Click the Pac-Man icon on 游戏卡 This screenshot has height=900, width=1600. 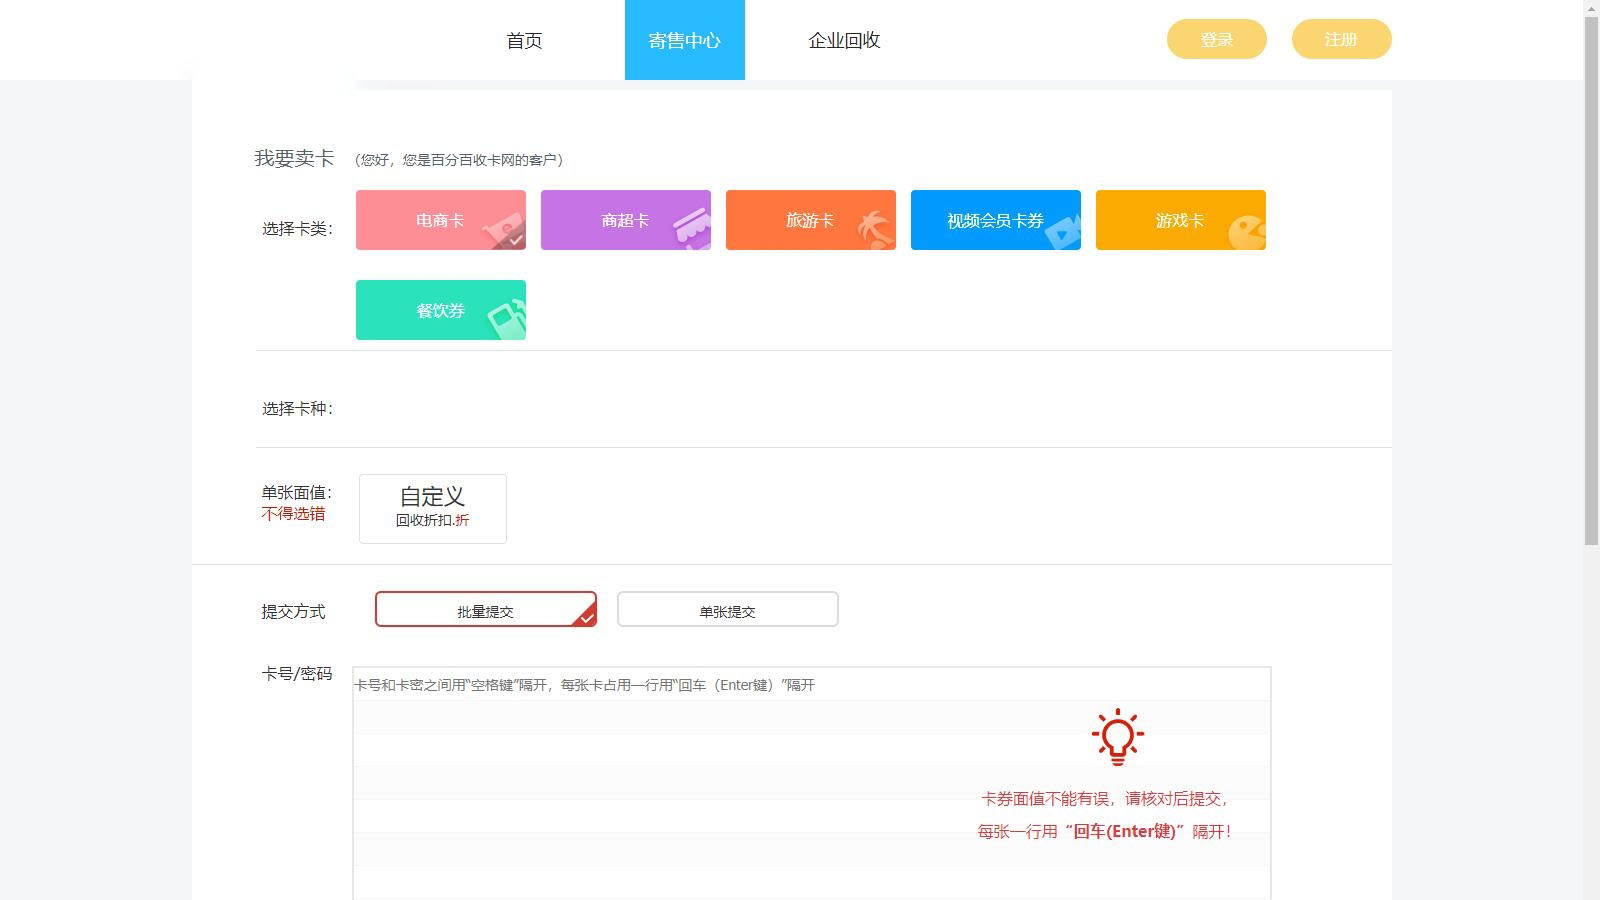[x=1246, y=232]
